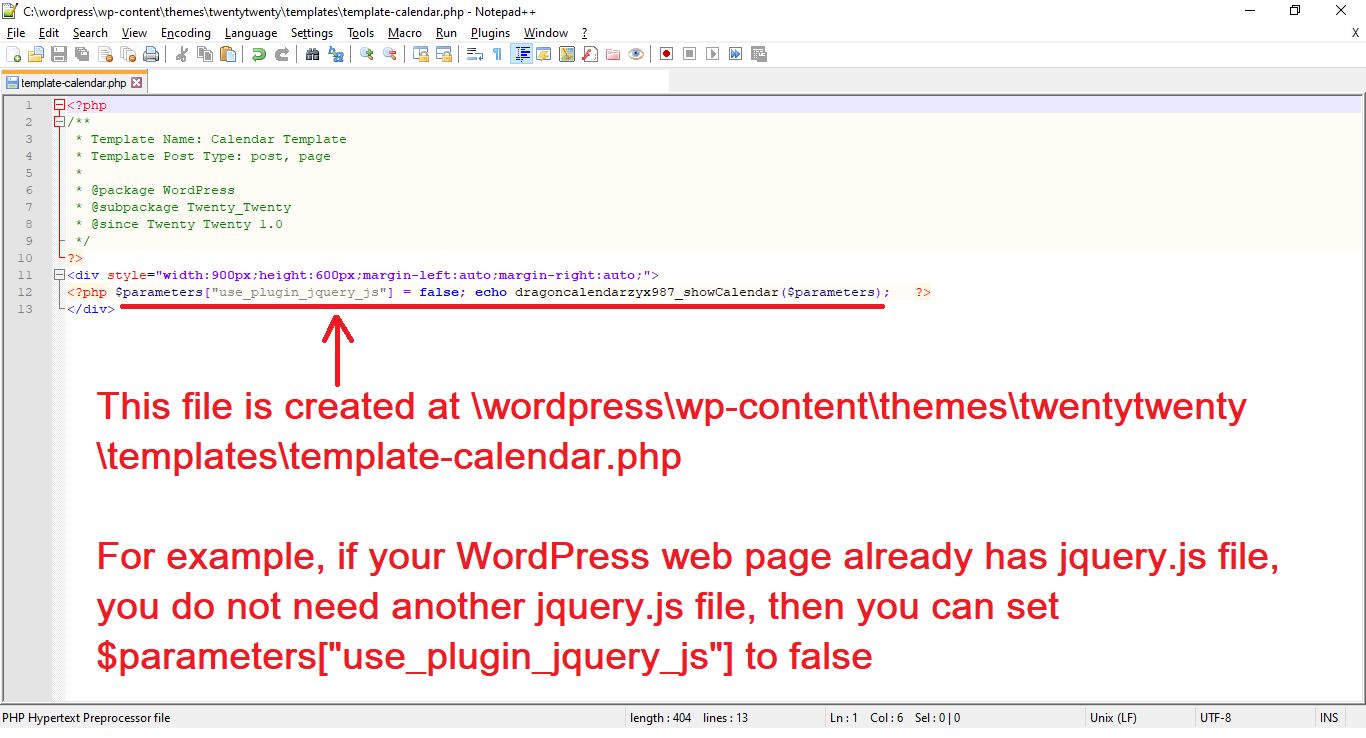
Task: Close the template-calendar.php tab
Action: point(137,83)
